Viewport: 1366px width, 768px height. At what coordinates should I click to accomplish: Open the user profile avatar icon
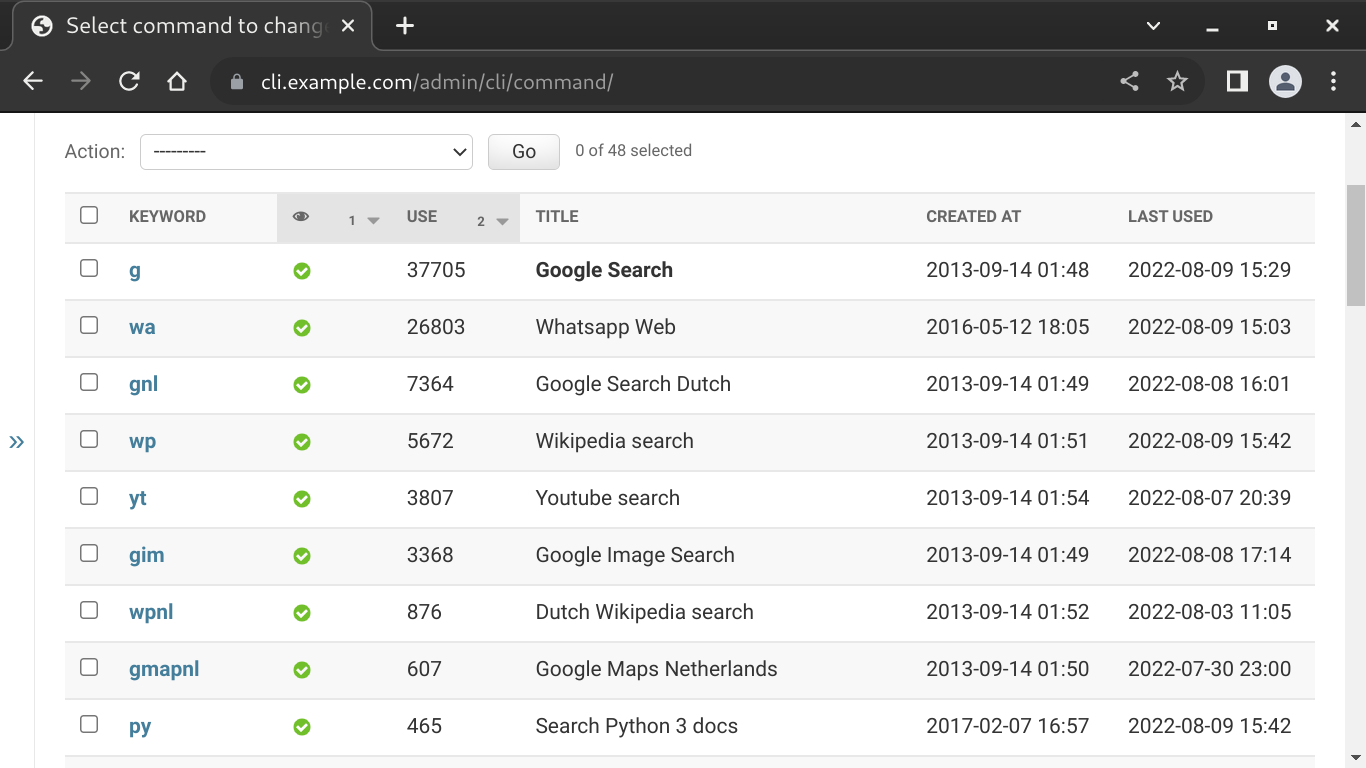point(1285,82)
